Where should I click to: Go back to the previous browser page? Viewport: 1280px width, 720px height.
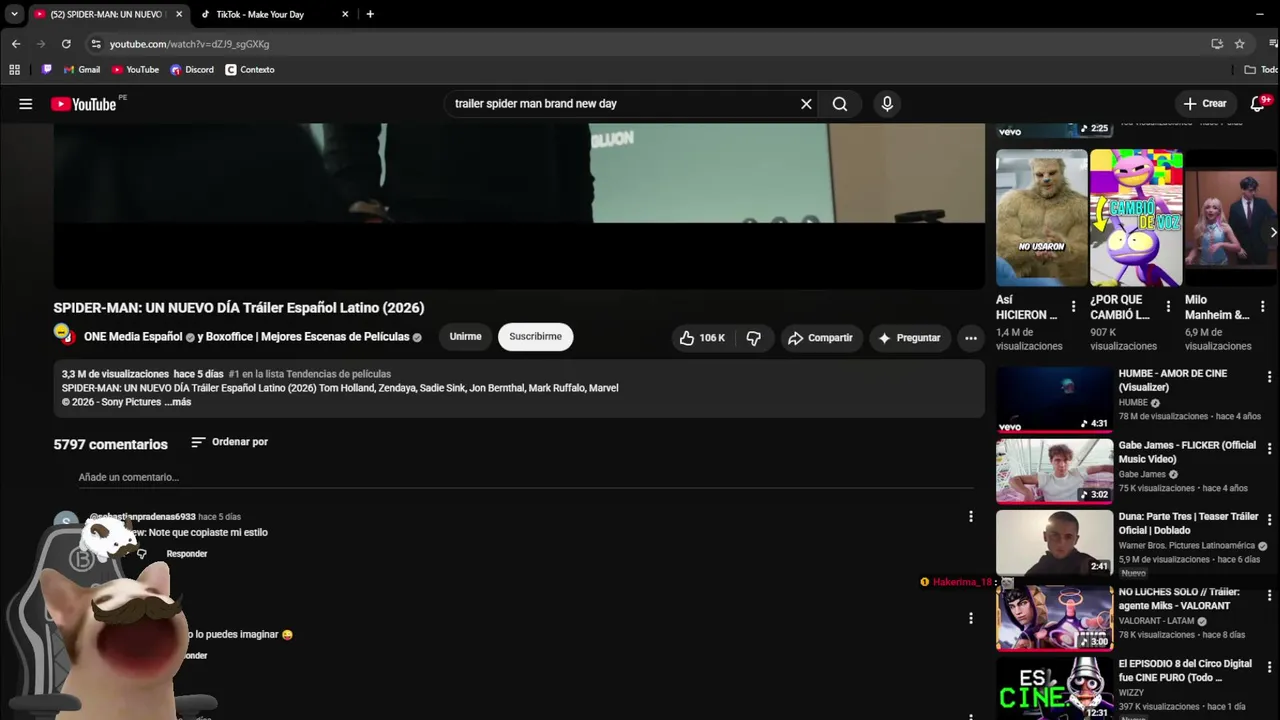pyautogui.click(x=16, y=44)
